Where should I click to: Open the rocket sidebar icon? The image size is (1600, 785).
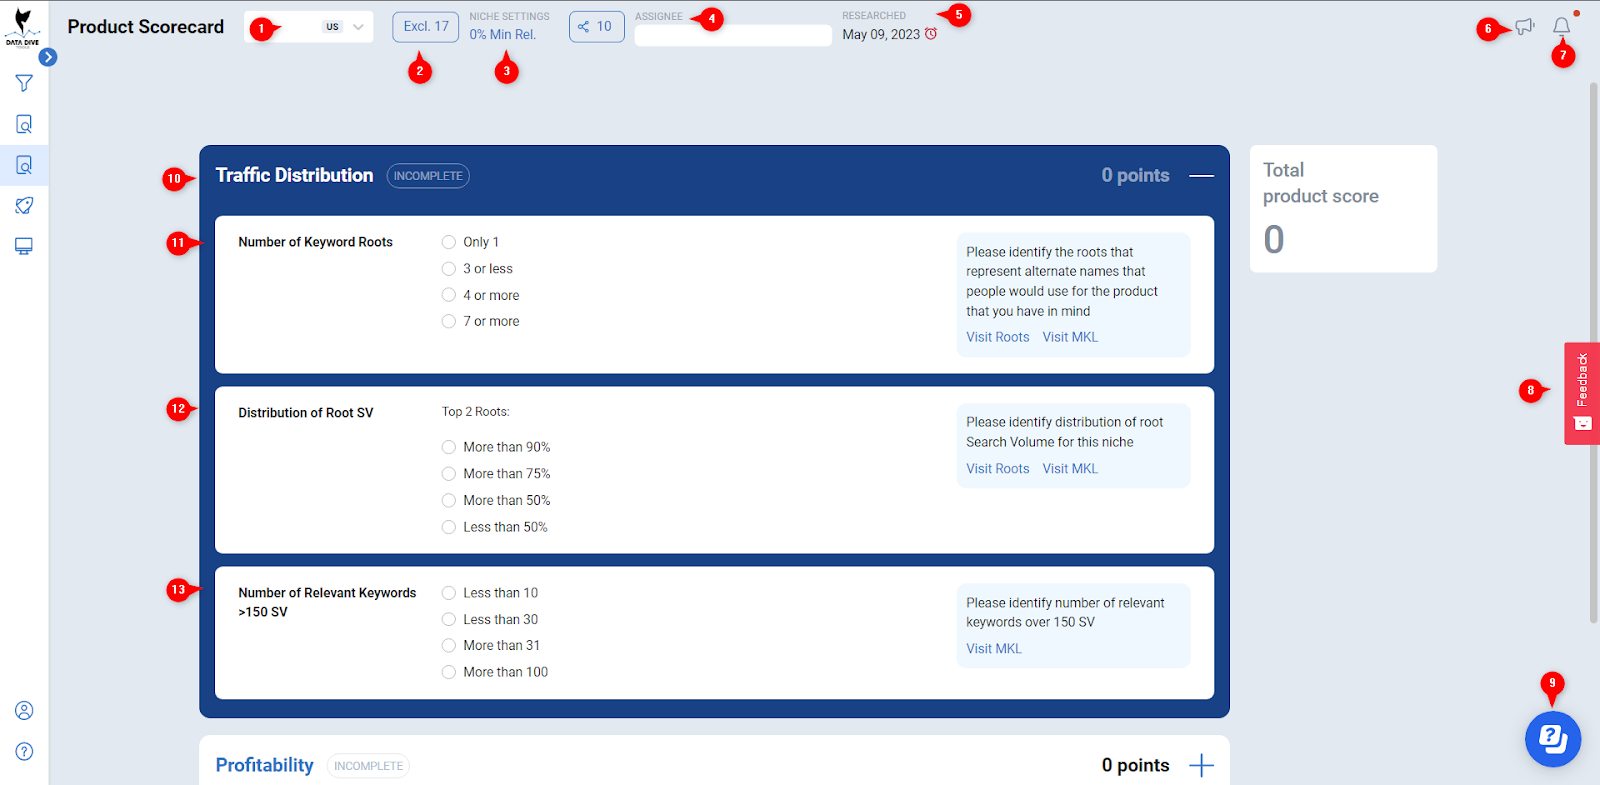coord(24,206)
